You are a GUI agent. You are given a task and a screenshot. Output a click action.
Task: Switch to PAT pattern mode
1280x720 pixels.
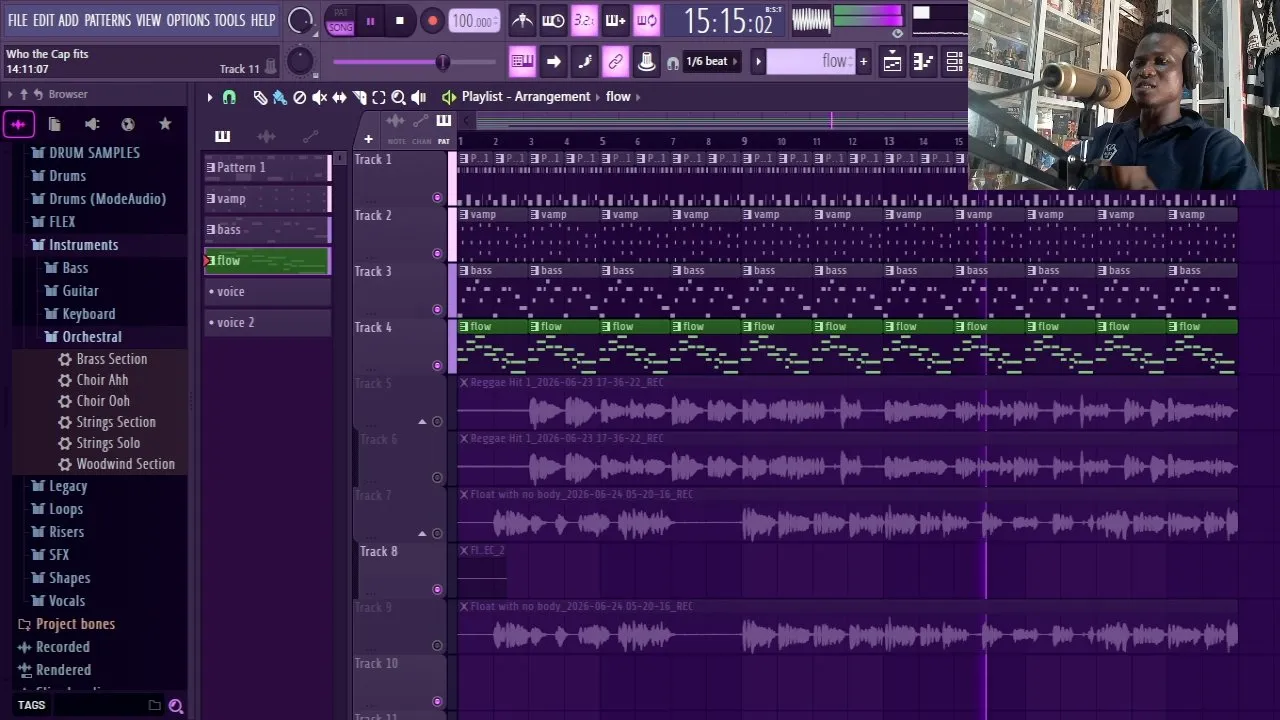(x=341, y=13)
